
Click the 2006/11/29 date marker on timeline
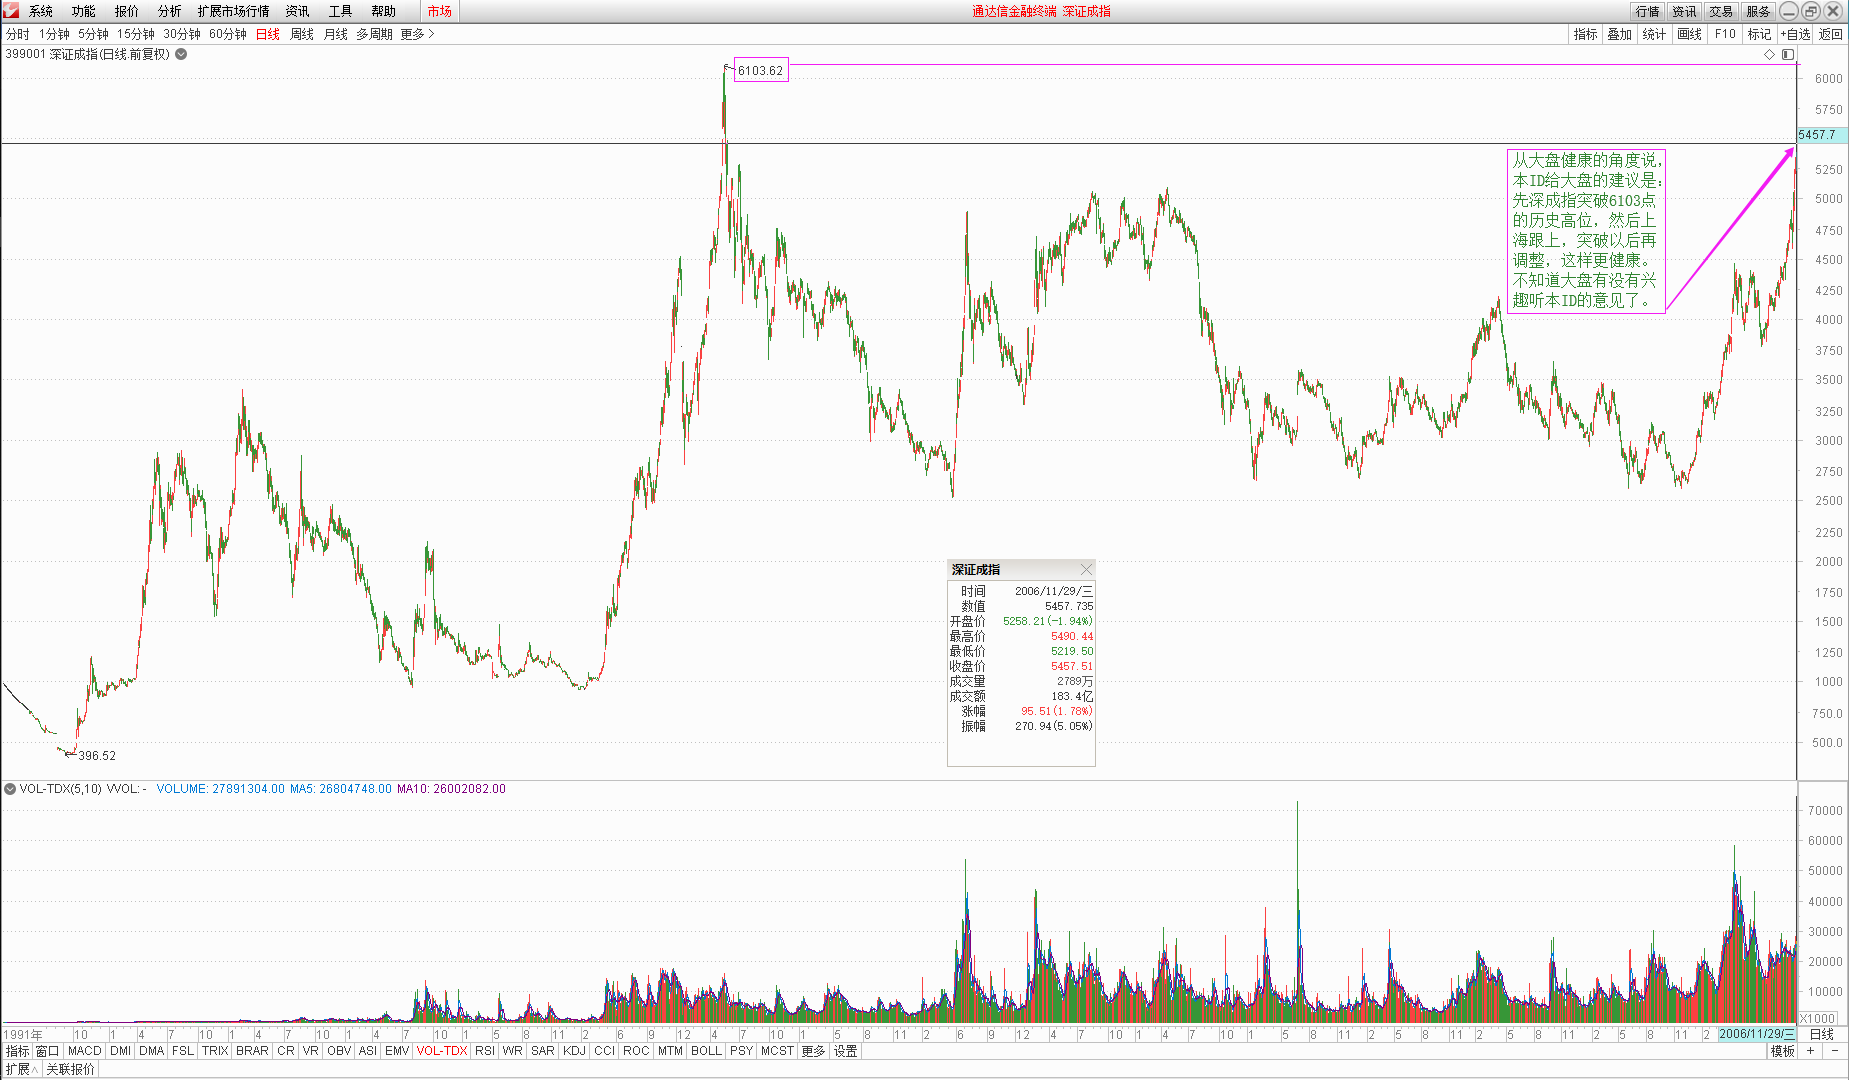click(x=1757, y=1034)
